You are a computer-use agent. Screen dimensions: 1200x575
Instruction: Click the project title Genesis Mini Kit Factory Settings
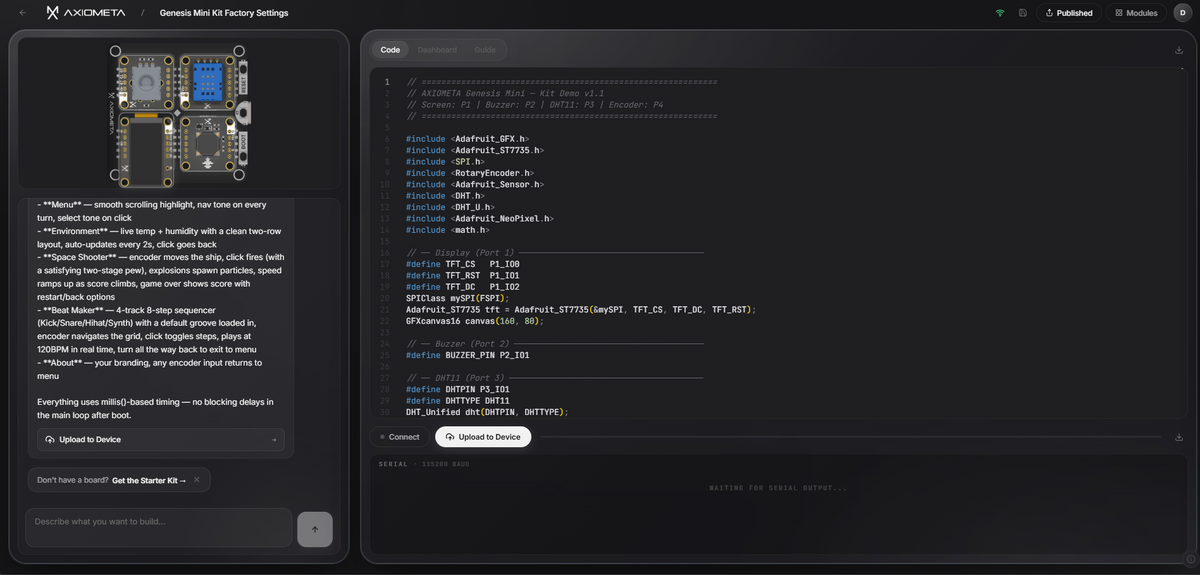[224, 13]
